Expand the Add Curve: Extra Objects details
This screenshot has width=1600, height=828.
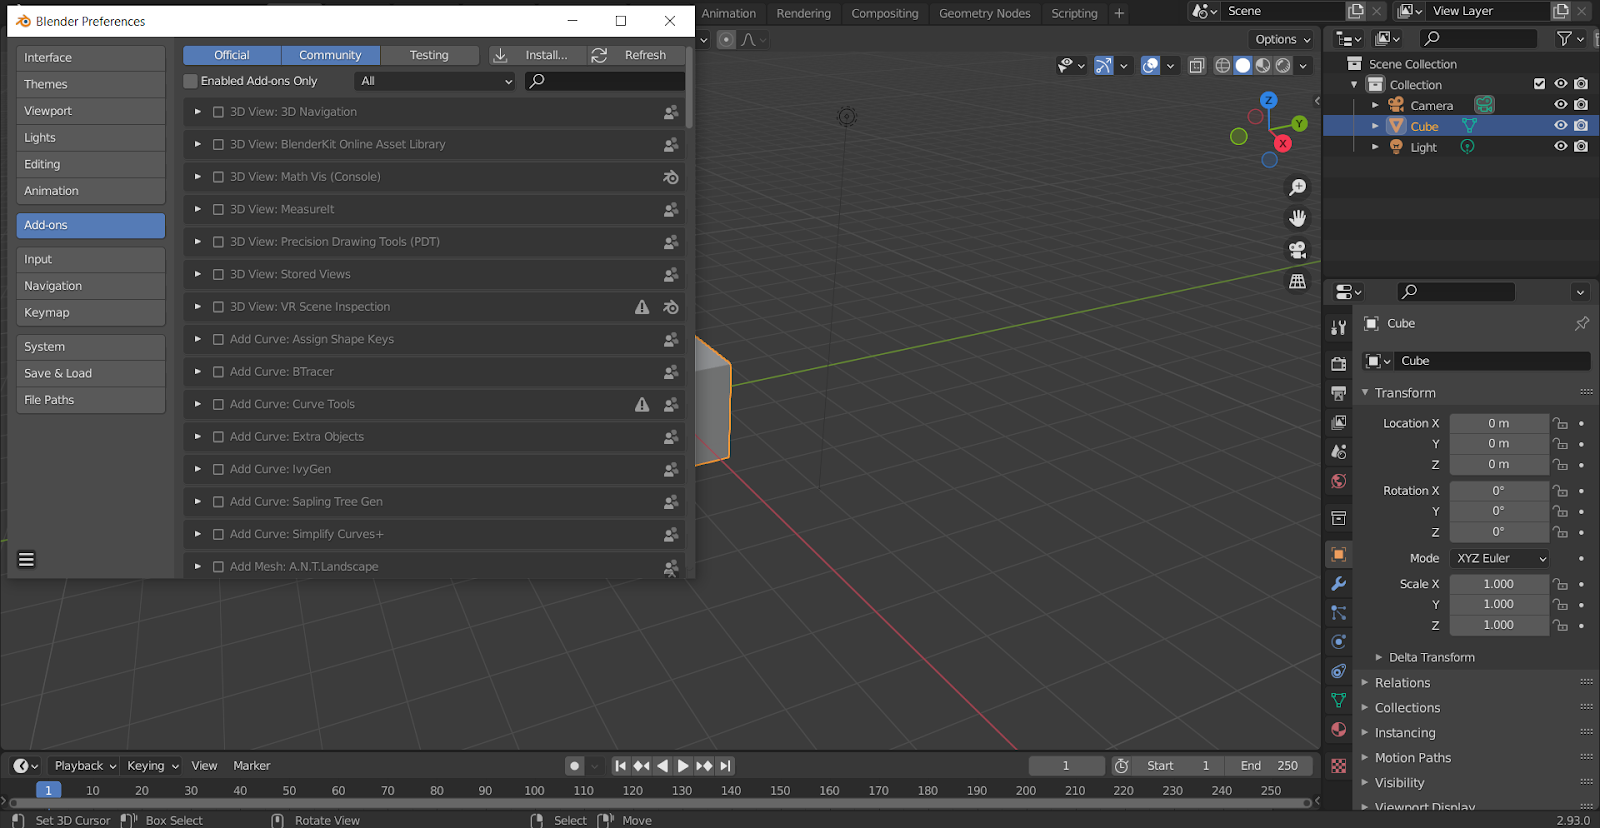pyautogui.click(x=197, y=437)
